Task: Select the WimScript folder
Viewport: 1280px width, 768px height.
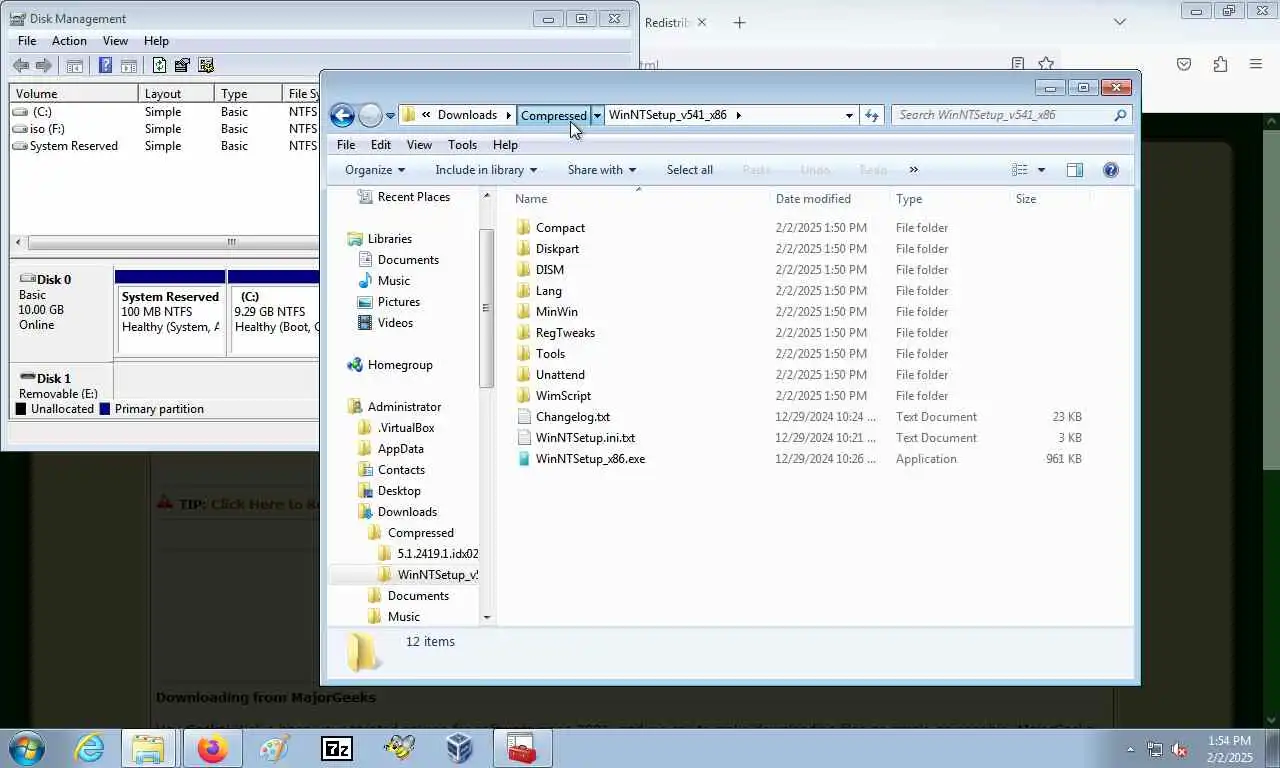Action: pos(563,396)
